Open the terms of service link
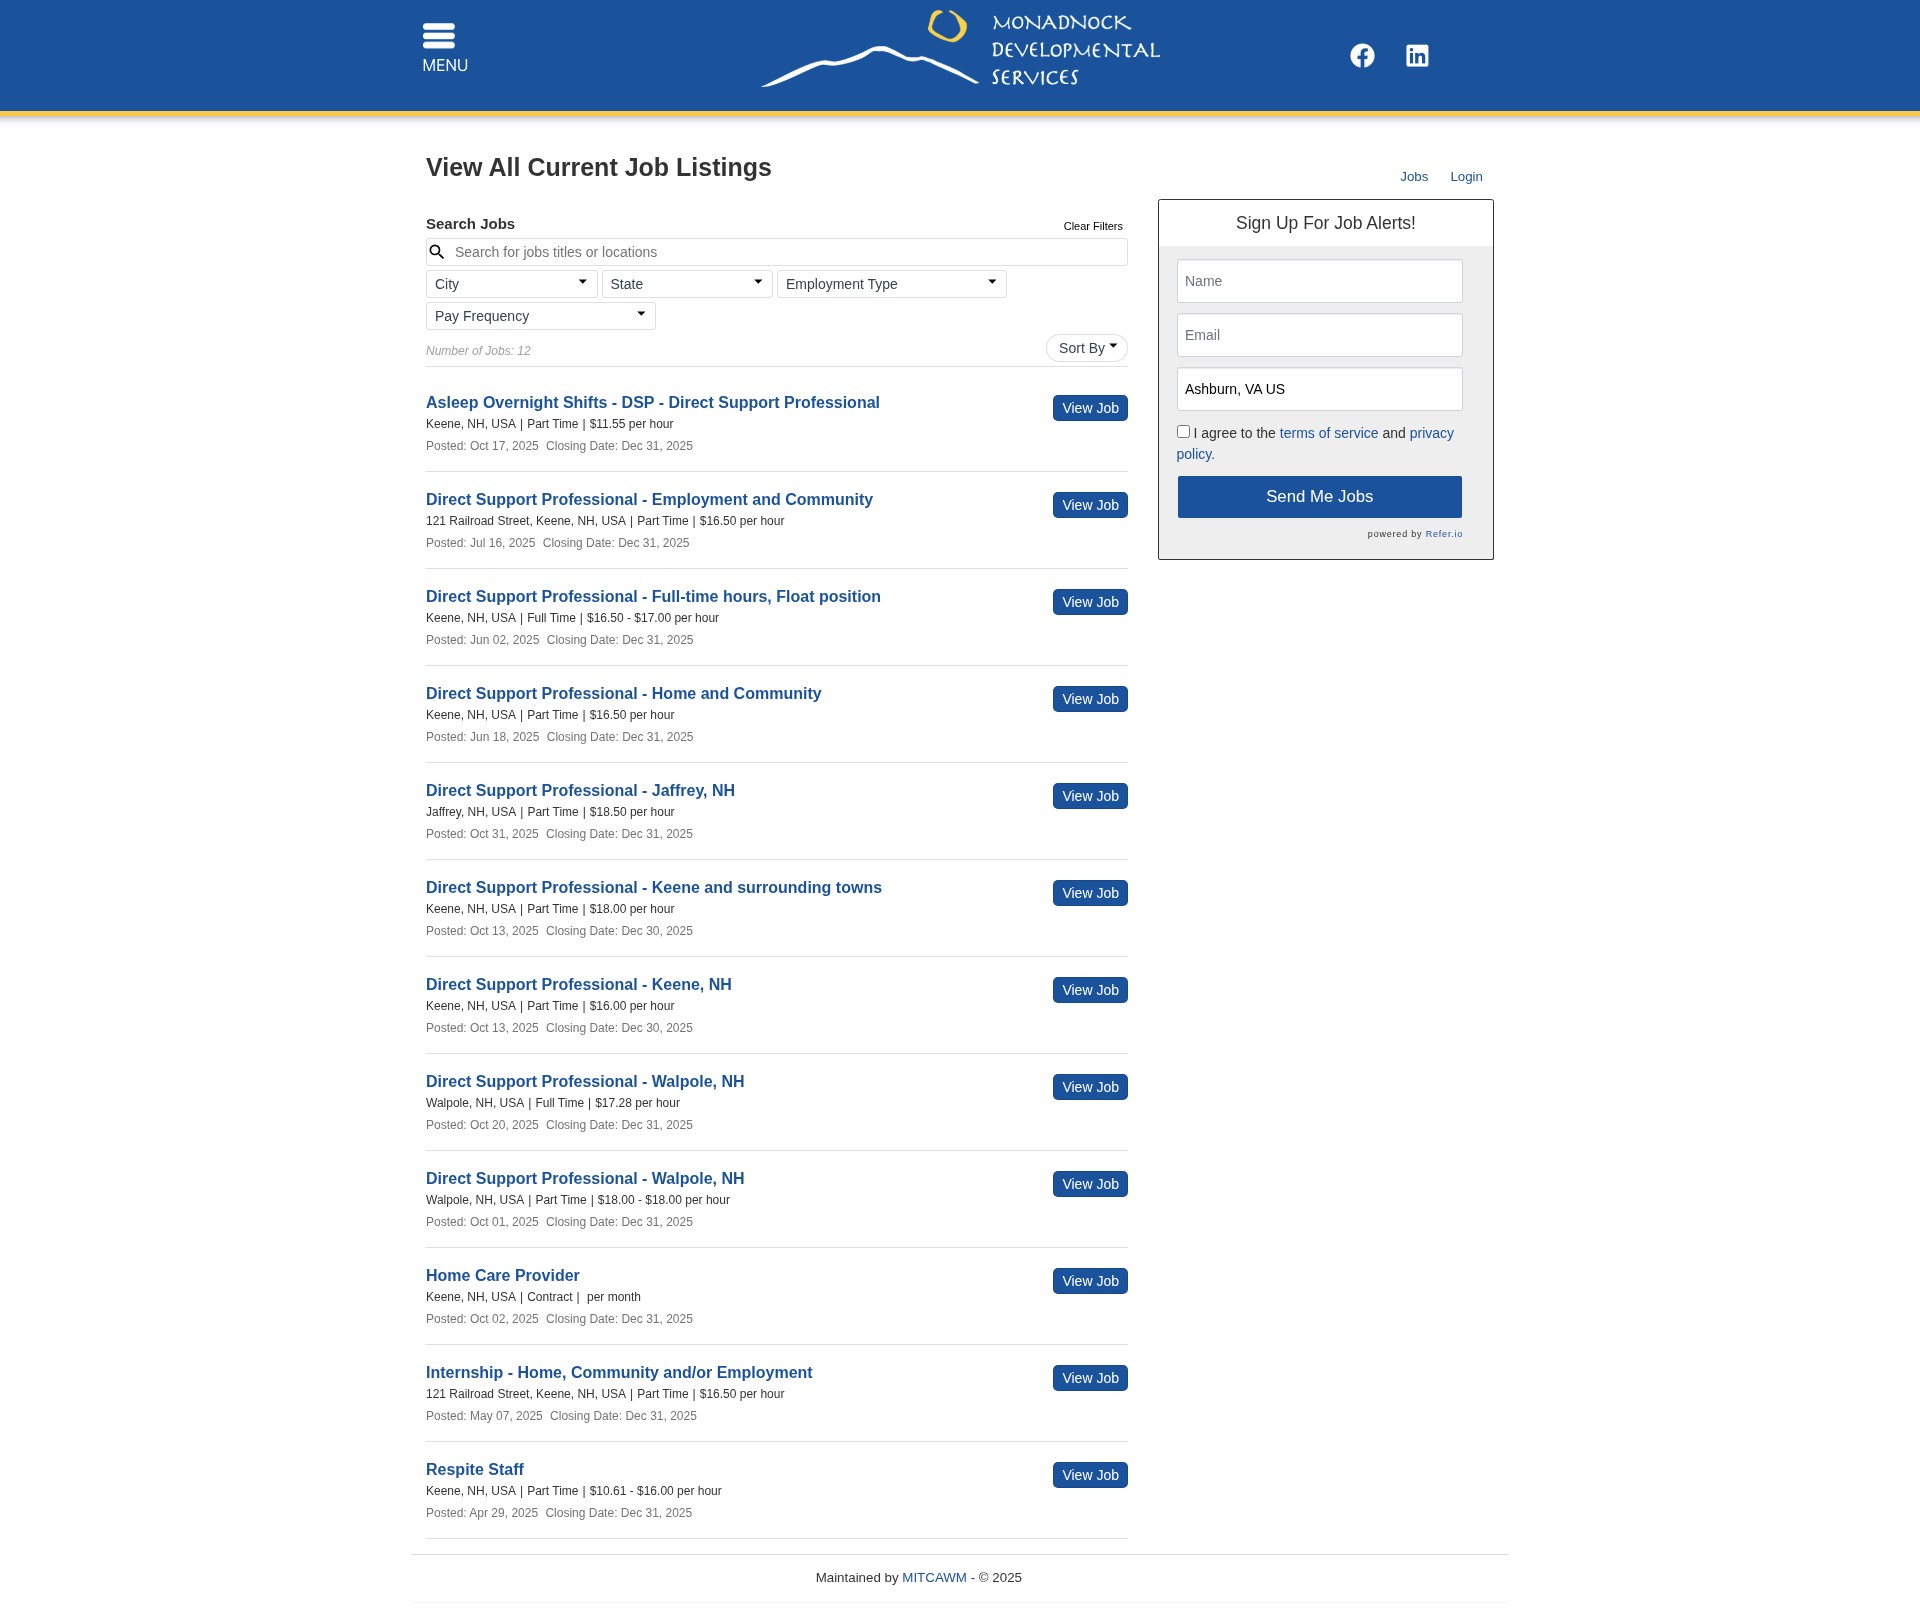The image size is (1920, 1622). [1329, 433]
